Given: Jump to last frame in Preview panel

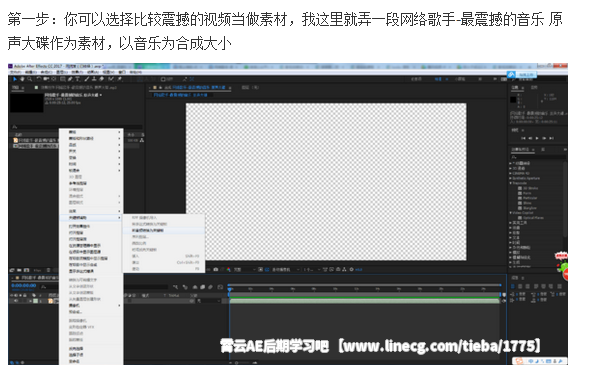Looking at the screenshot, I should (x=551, y=138).
